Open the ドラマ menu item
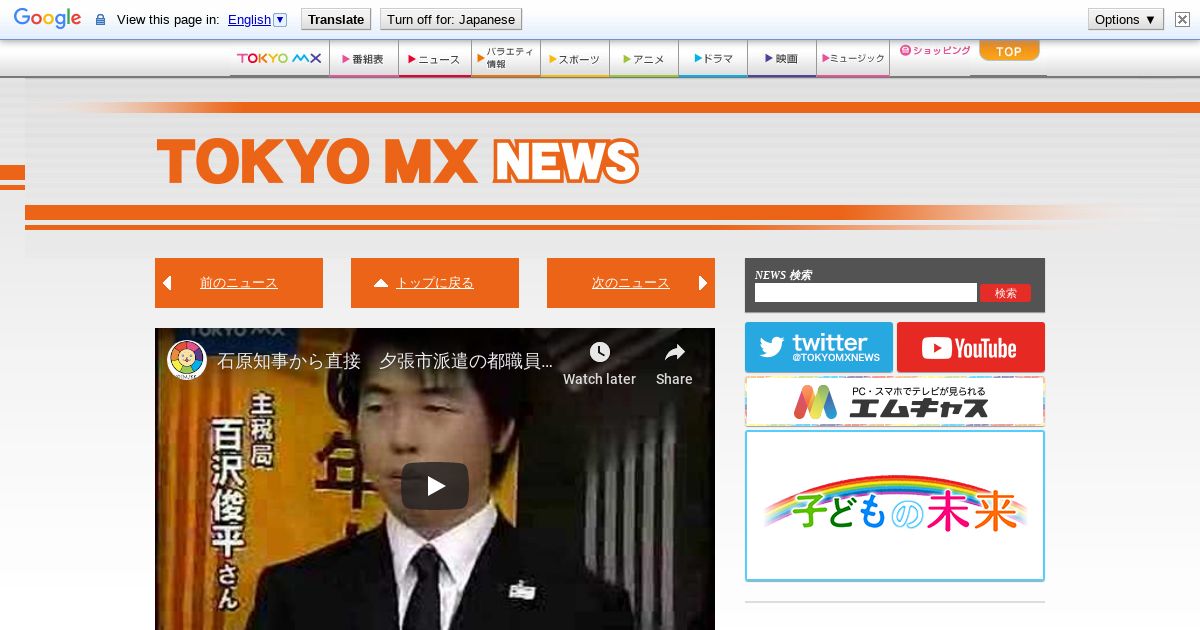The image size is (1200, 630). (x=713, y=59)
